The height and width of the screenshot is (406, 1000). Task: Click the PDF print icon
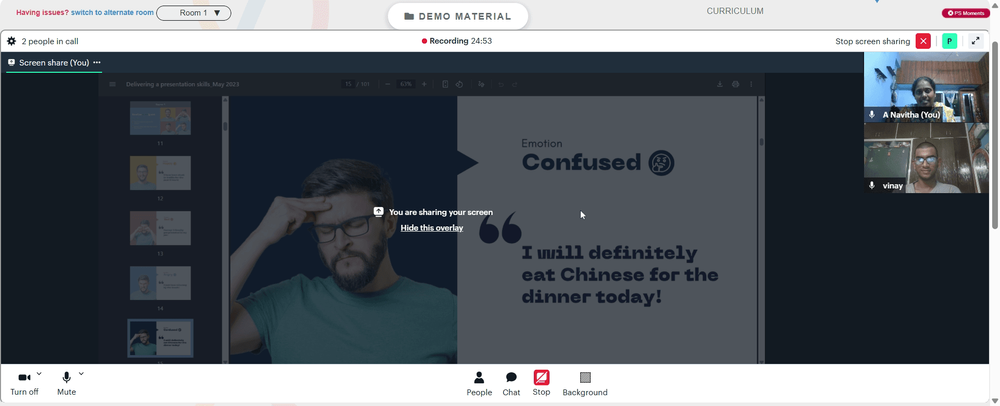point(735,84)
